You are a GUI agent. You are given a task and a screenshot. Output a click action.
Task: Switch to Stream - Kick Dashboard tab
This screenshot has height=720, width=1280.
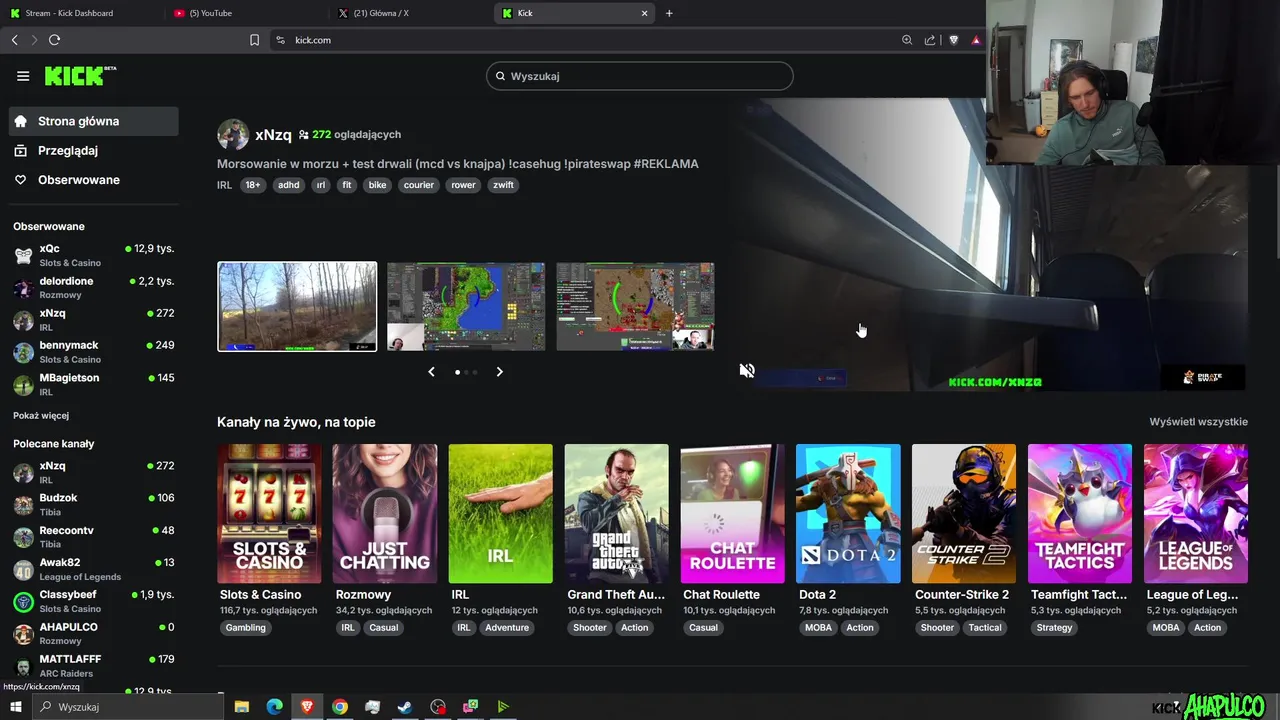[x=82, y=13]
